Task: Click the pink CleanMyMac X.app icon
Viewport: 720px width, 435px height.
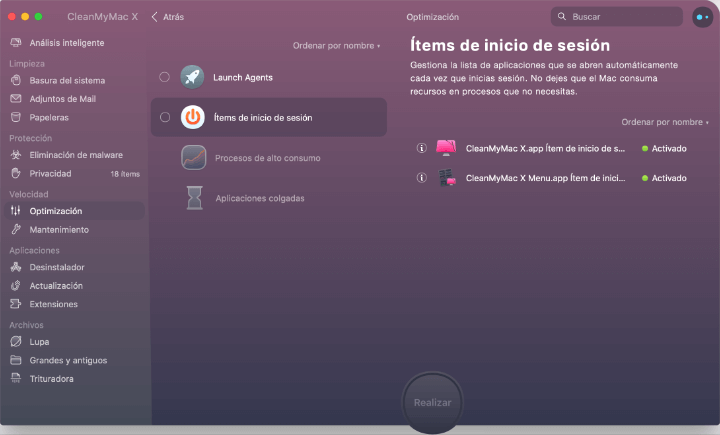Action: coord(446,148)
